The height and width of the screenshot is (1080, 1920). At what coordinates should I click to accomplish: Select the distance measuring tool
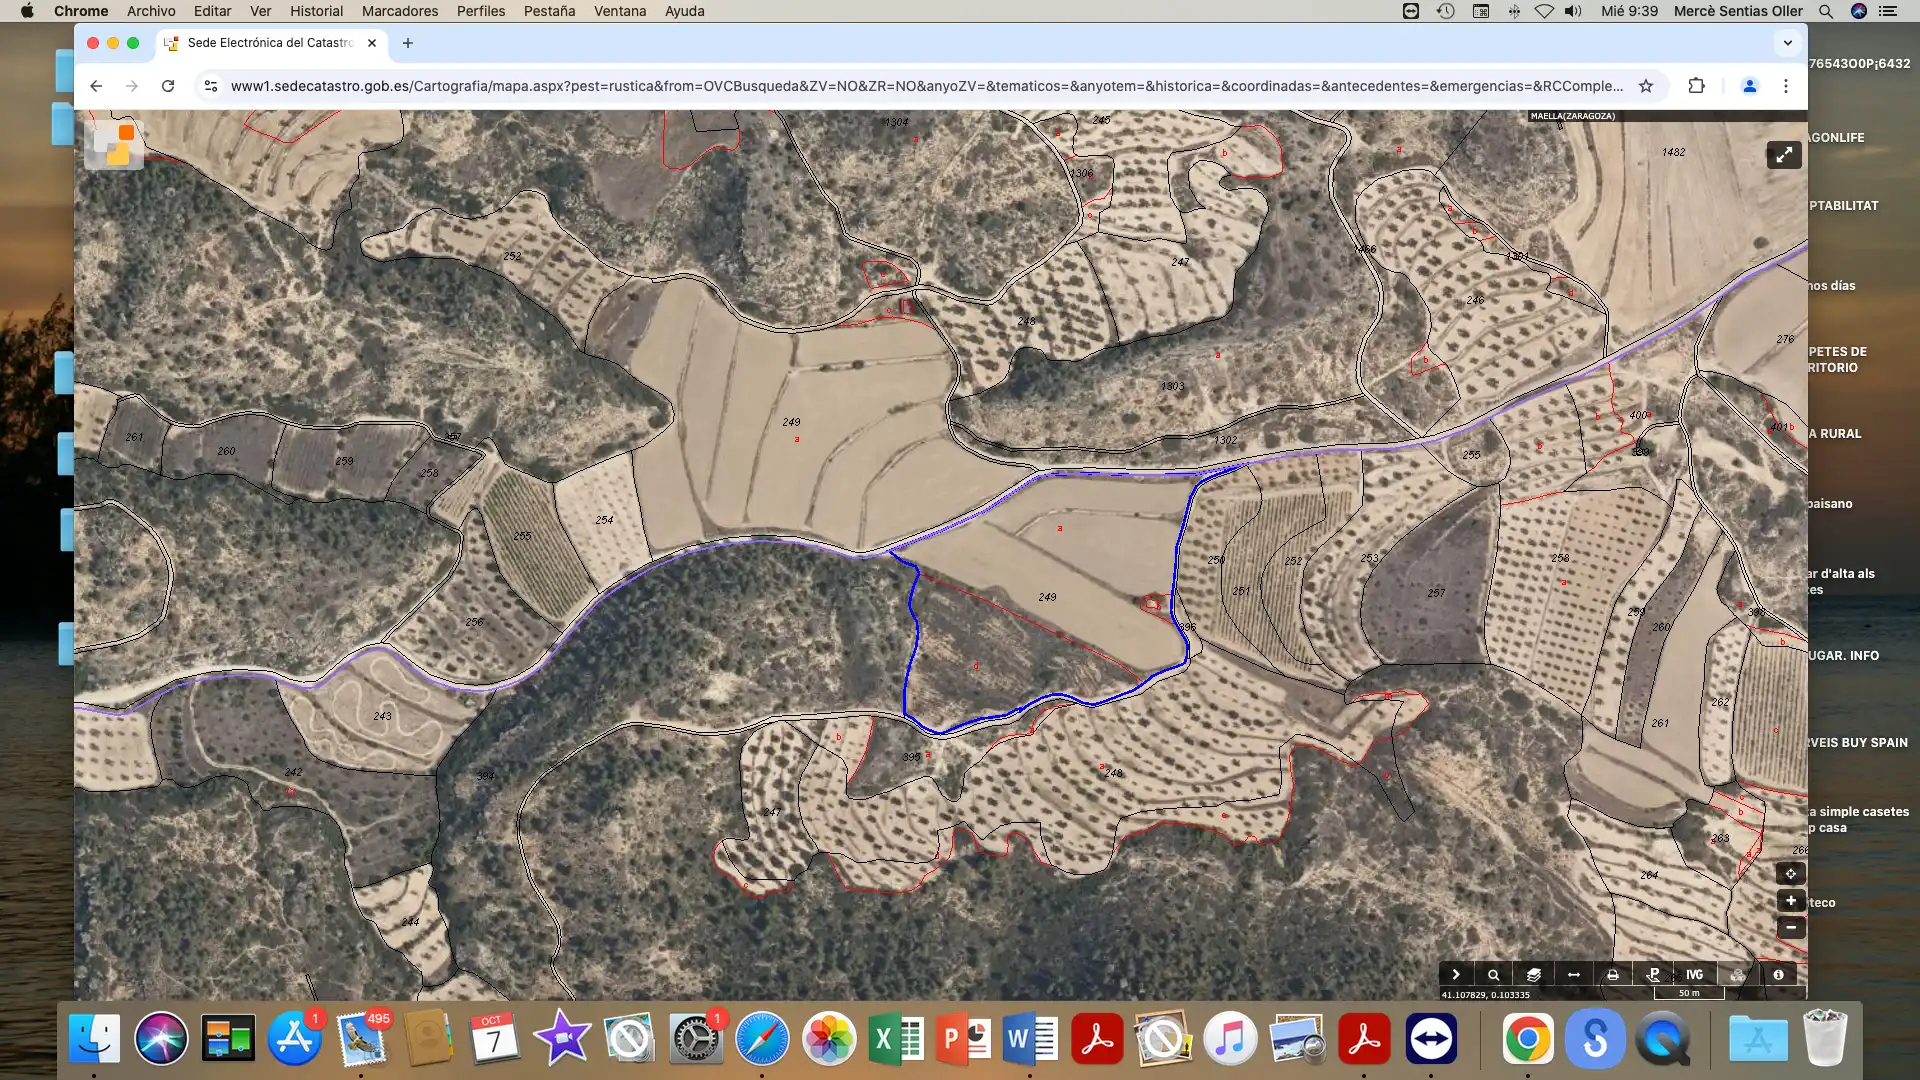click(1574, 974)
